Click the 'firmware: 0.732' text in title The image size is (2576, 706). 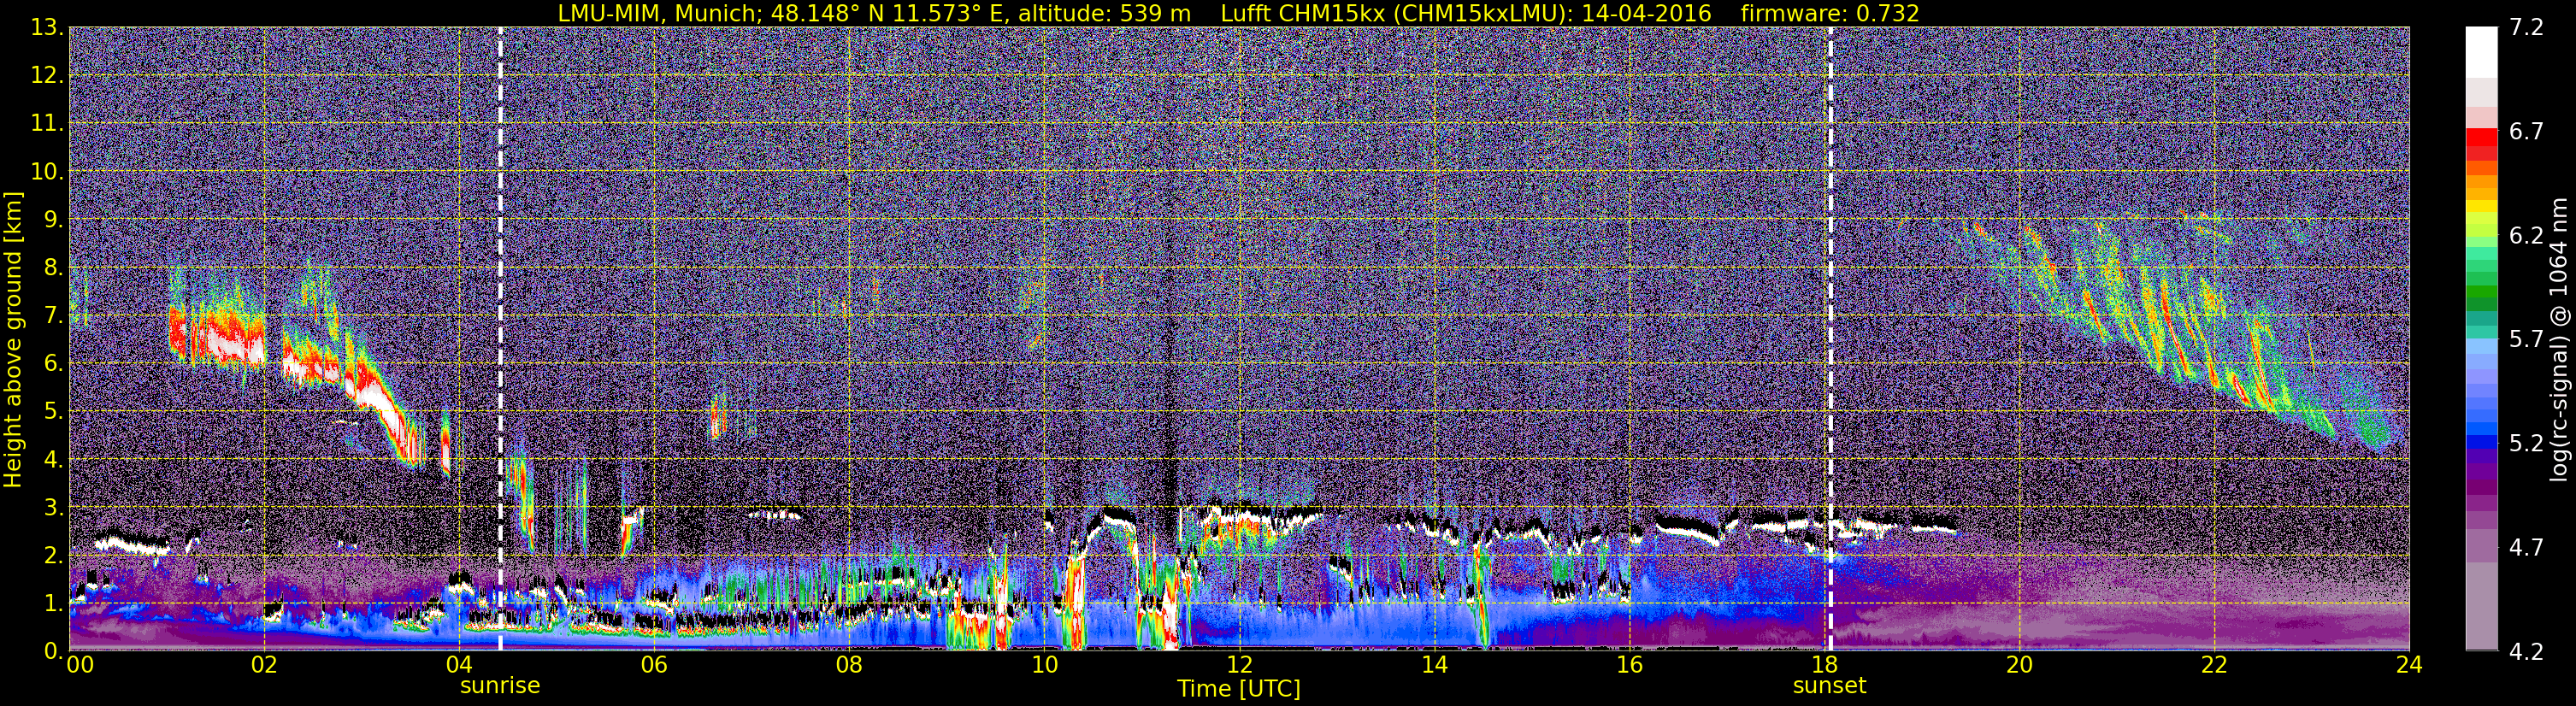[1830, 13]
